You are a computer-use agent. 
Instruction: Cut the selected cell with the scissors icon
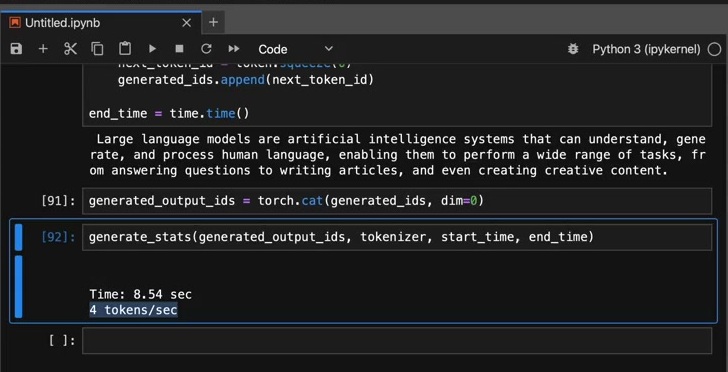pyautogui.click(x=70, y=49)
